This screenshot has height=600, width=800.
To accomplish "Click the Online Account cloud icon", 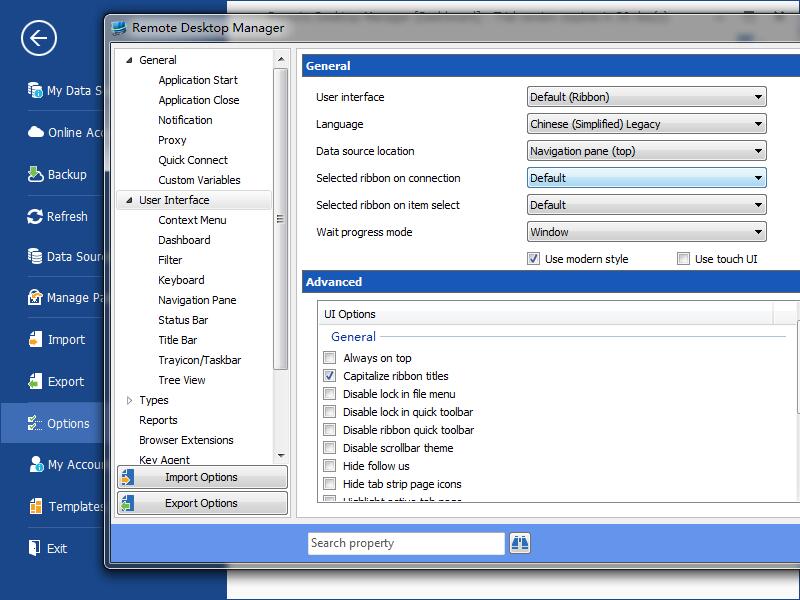I will point(36,132).
